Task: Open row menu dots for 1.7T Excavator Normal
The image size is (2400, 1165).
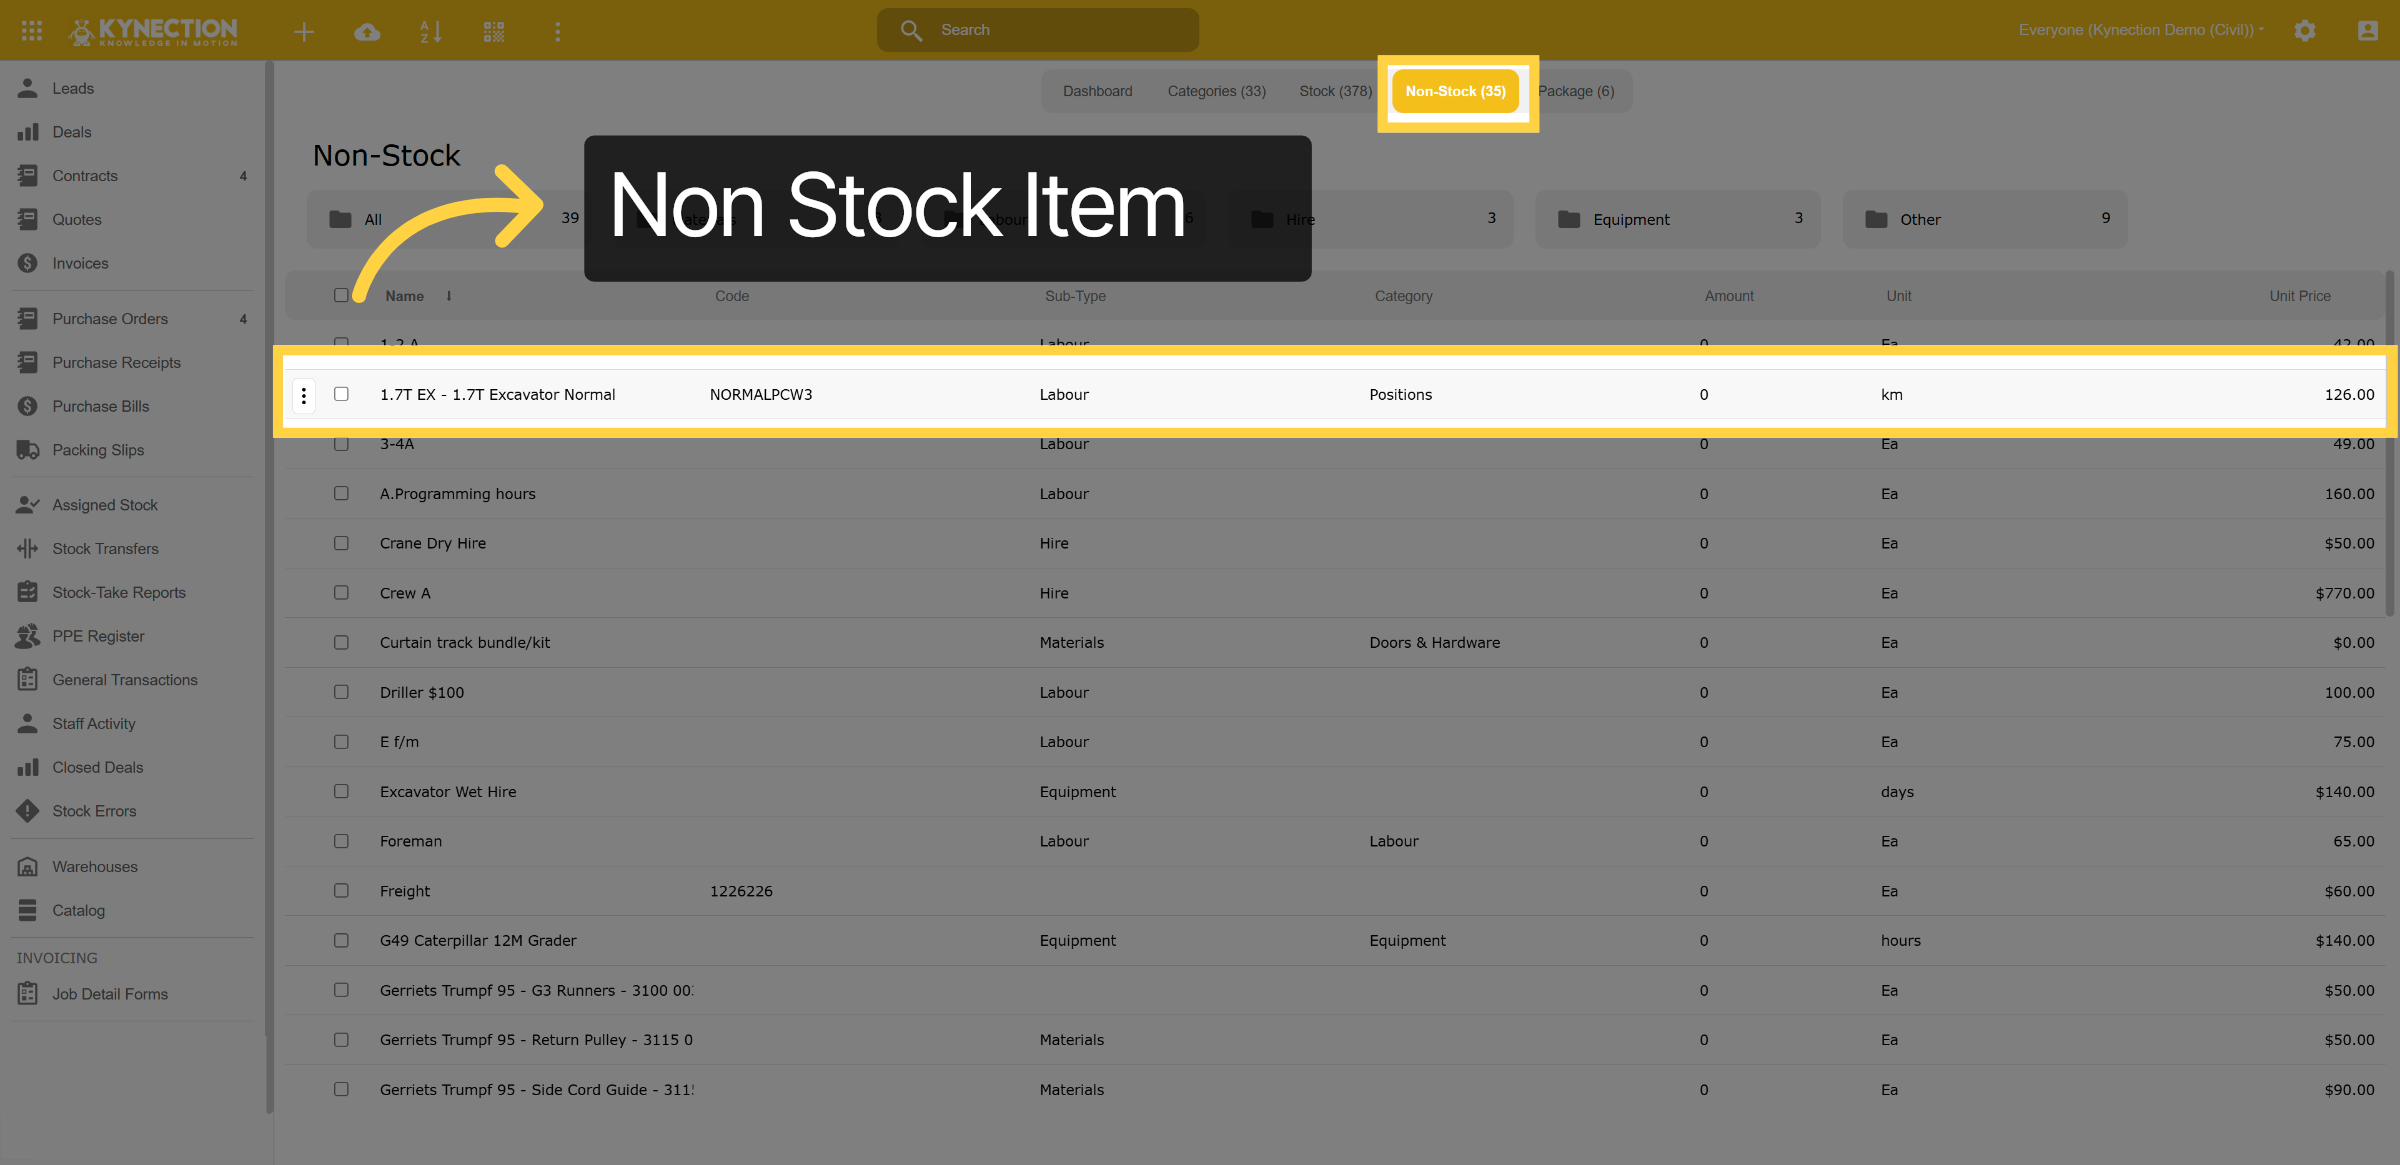Action: click(304, 396)
